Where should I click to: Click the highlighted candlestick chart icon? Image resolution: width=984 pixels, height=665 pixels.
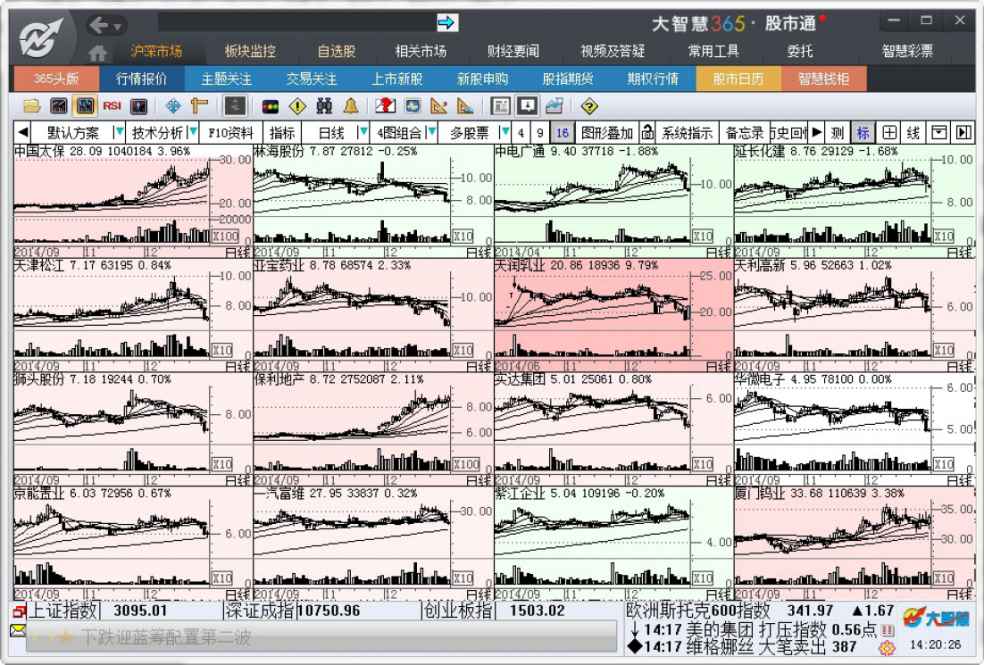[x=85, y=106]
